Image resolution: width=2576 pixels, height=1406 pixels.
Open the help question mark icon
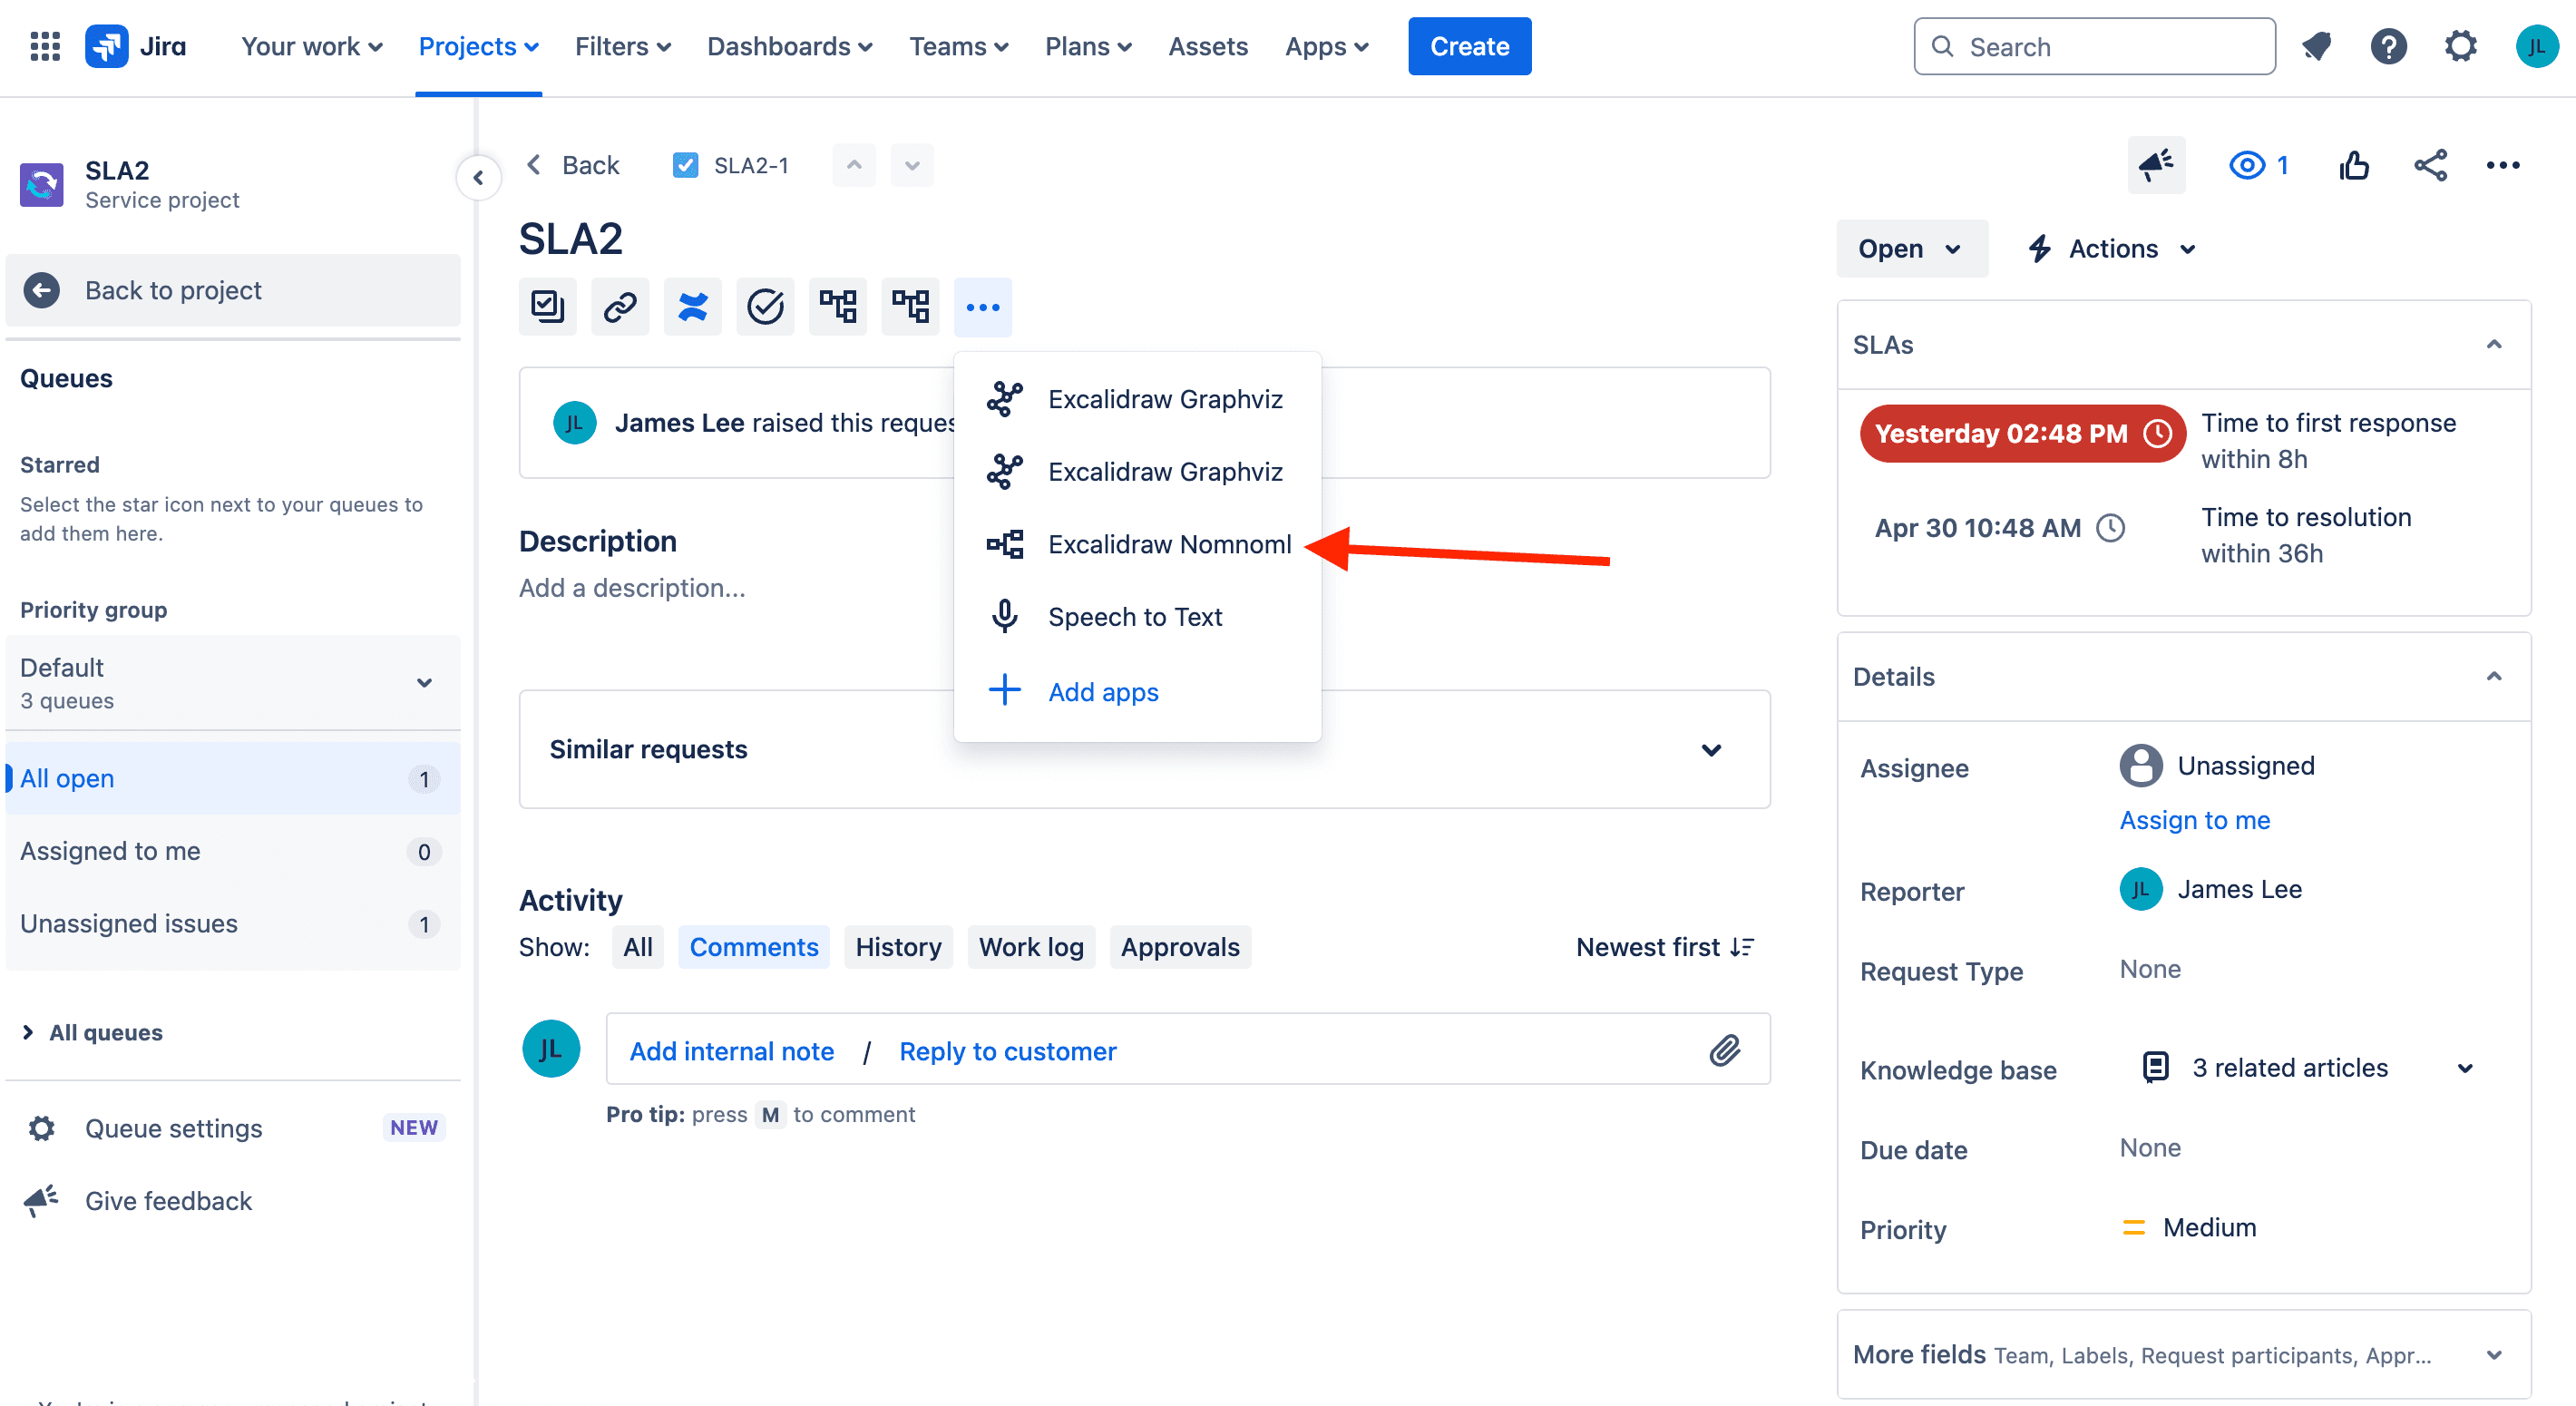(2388, 46)
